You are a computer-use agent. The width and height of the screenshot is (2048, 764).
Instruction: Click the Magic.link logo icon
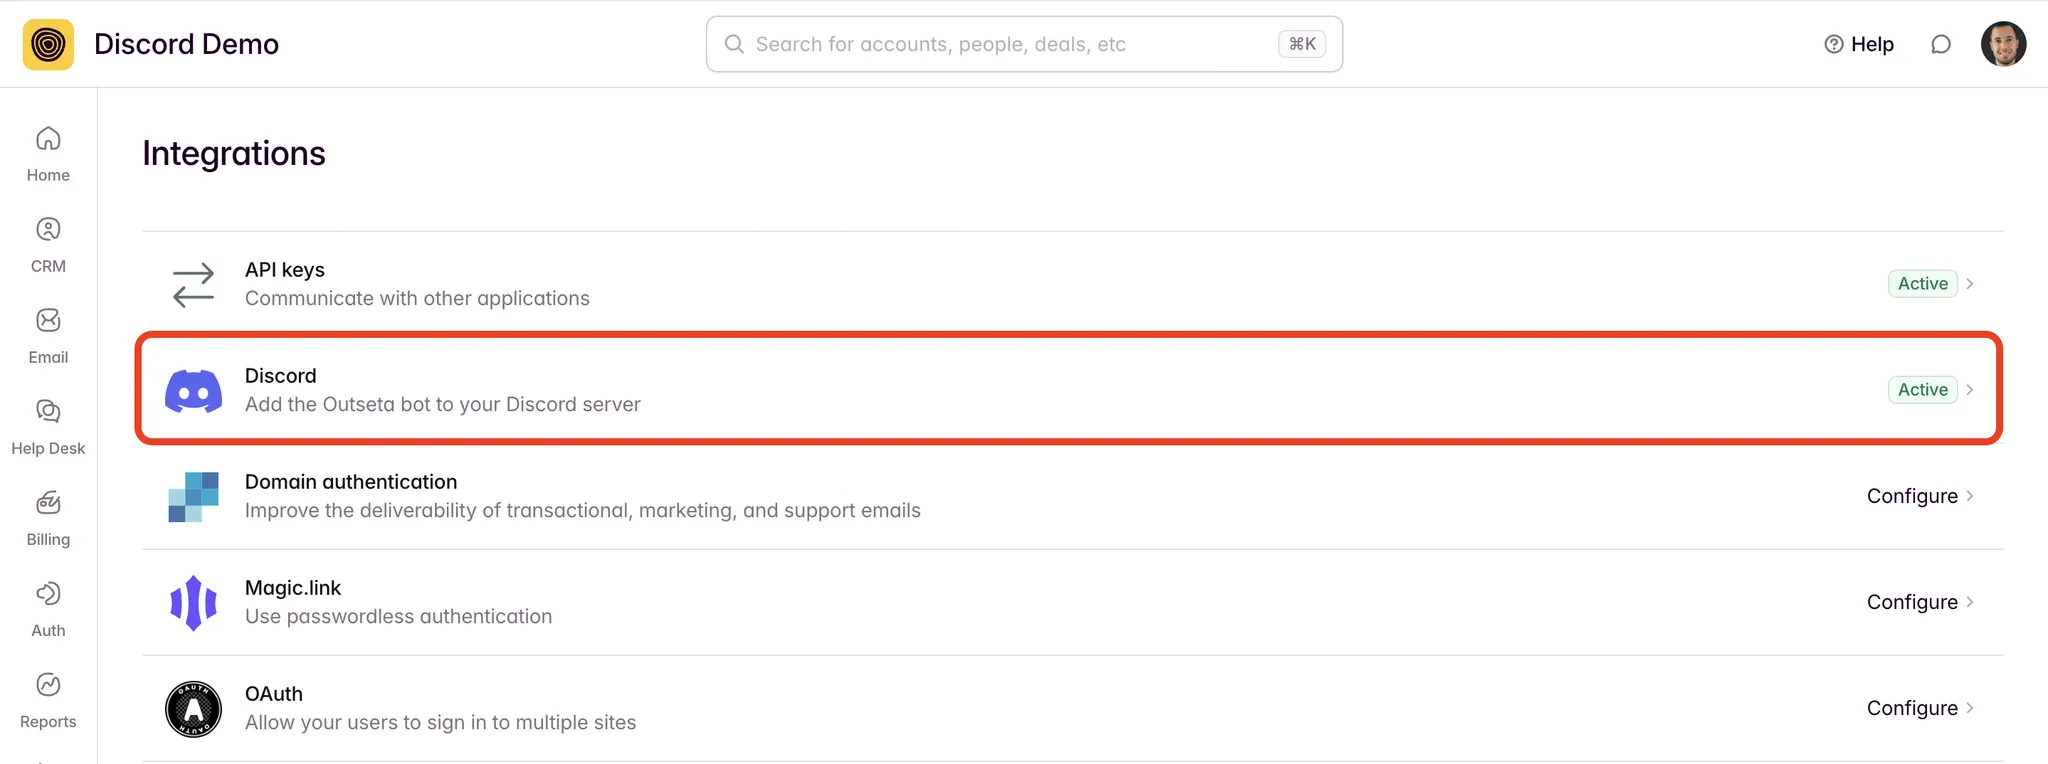tap(193, 603)
